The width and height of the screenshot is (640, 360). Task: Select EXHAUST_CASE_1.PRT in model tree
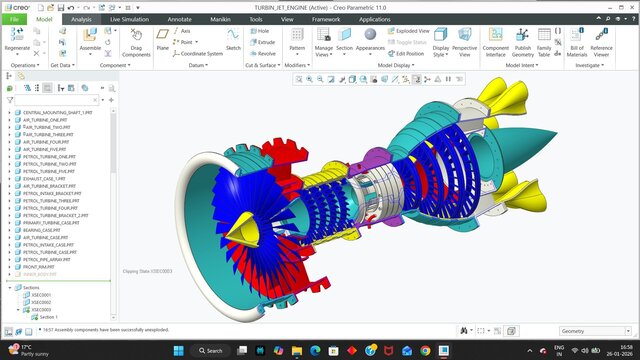(44, 179)
